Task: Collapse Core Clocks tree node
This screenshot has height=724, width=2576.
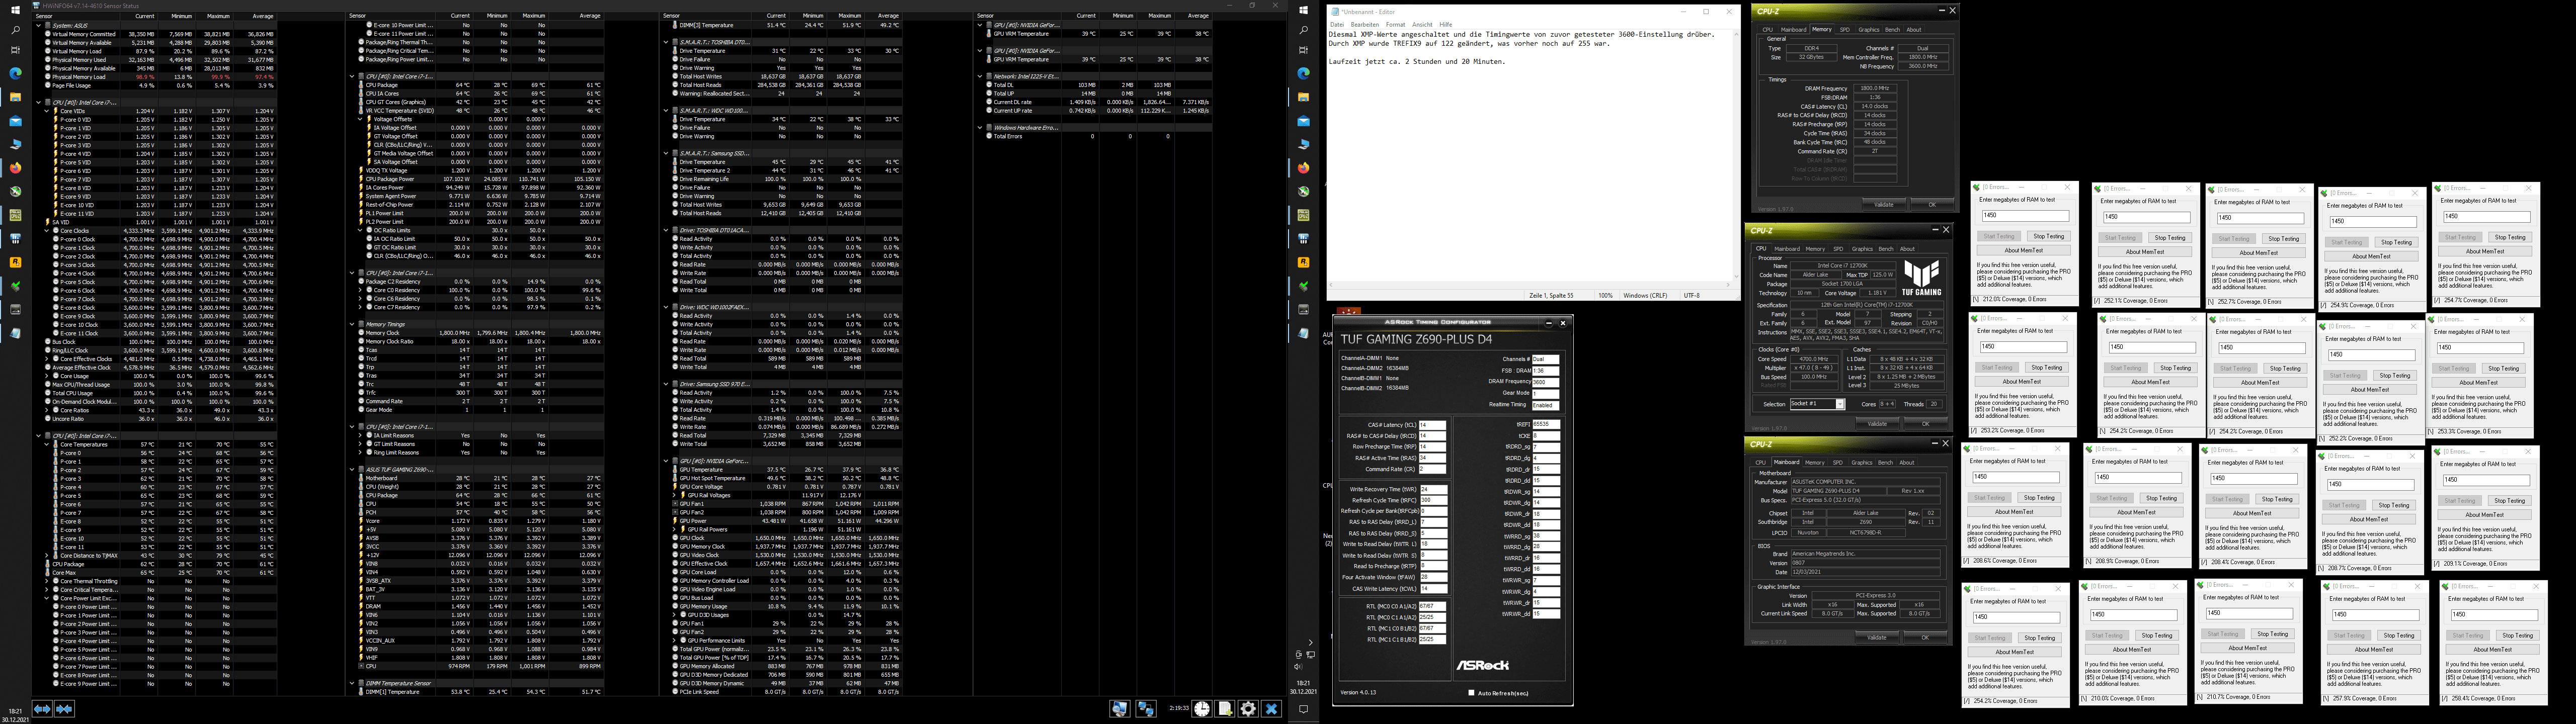Action: point(46,231)
